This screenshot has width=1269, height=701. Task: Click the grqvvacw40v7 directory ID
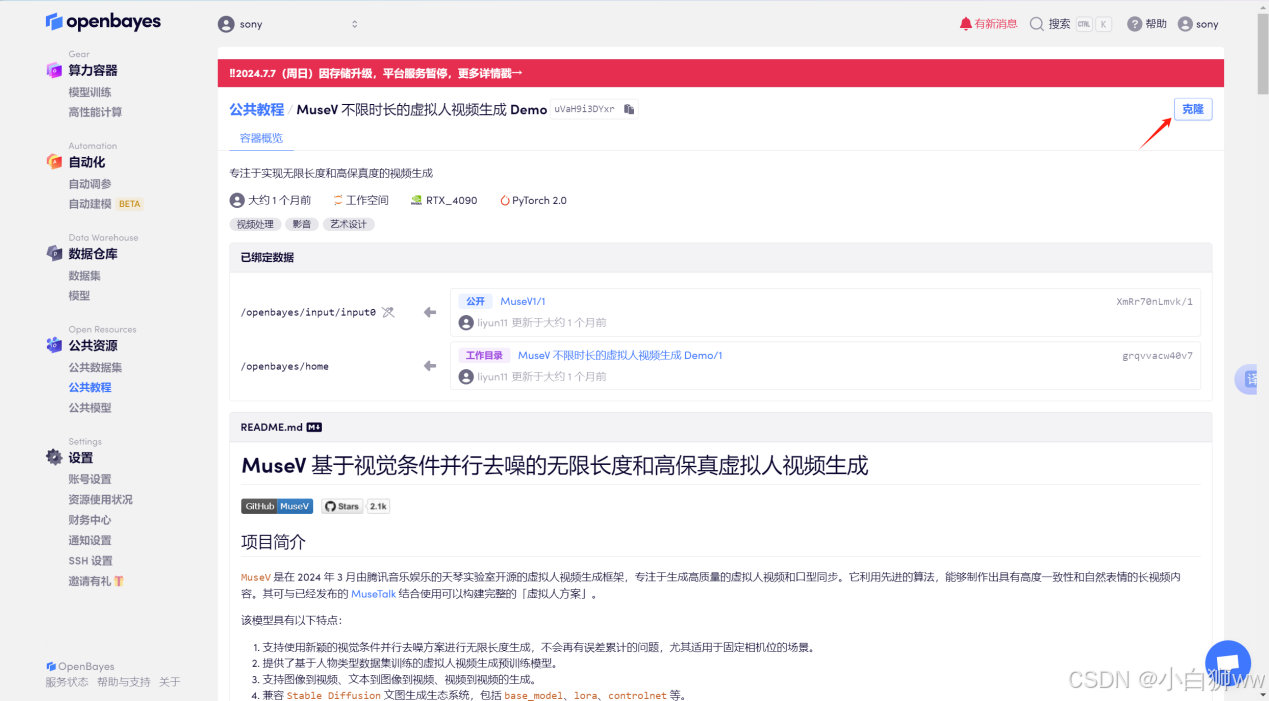tap(1157, 355)
